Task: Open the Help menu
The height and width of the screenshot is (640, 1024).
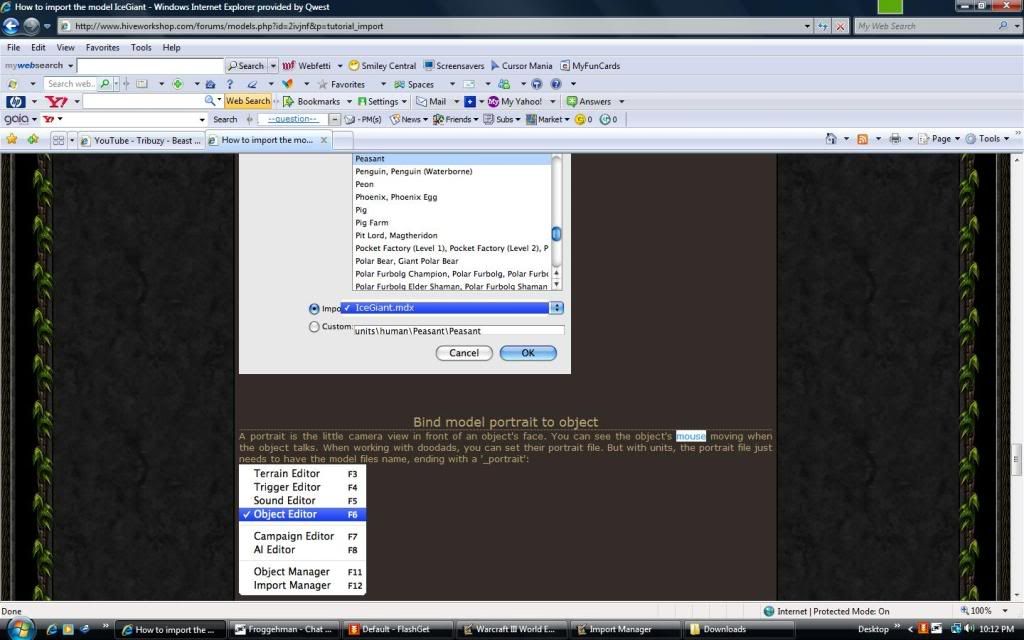Action: 171,48
